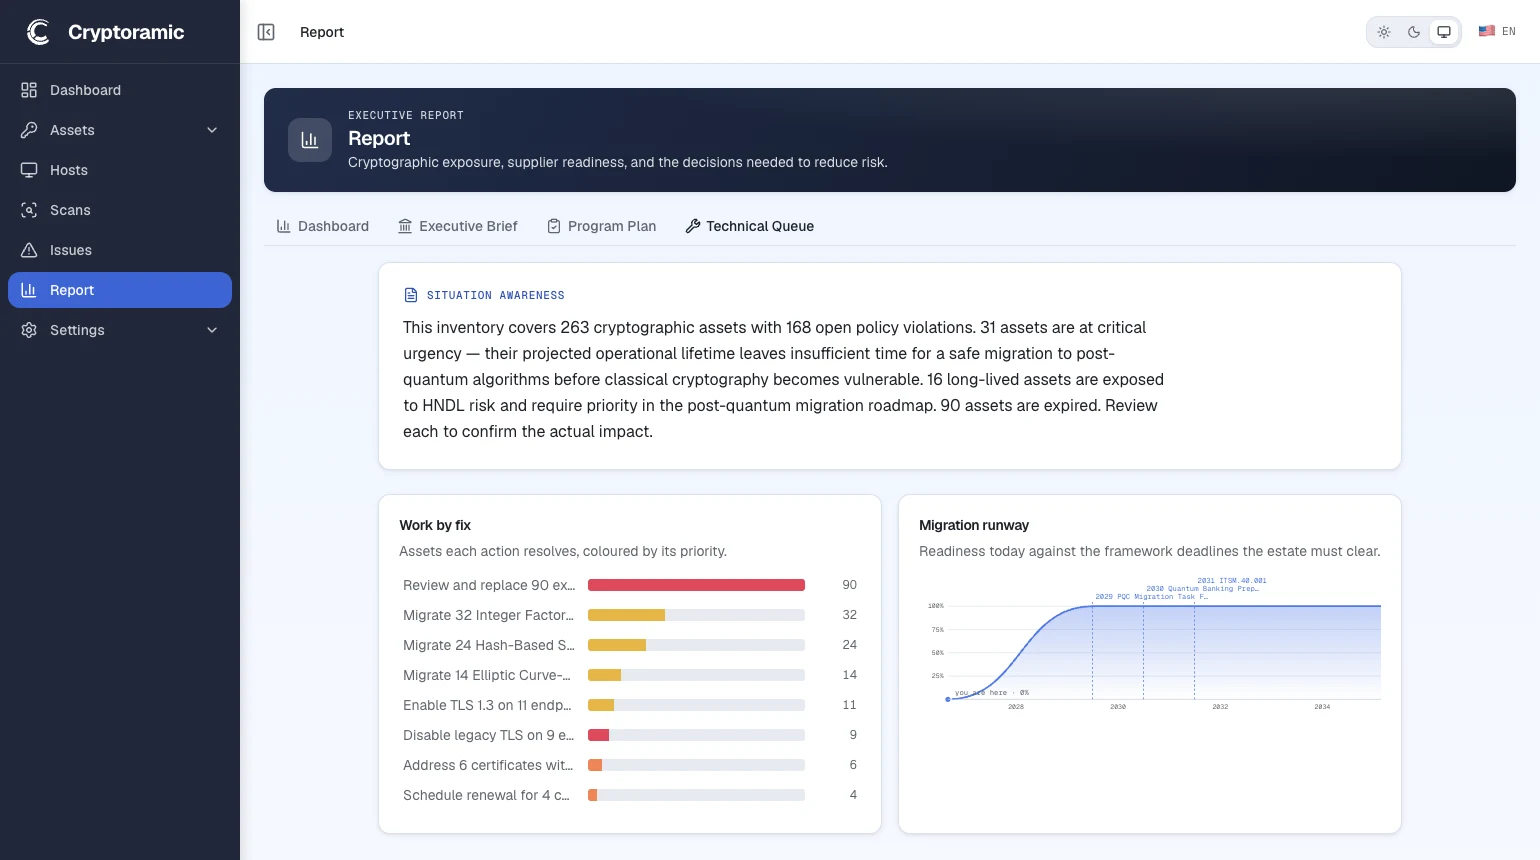Click the 2030 Quantum Banking Prep marker
1540x860 pixels.
(1202, 589)
